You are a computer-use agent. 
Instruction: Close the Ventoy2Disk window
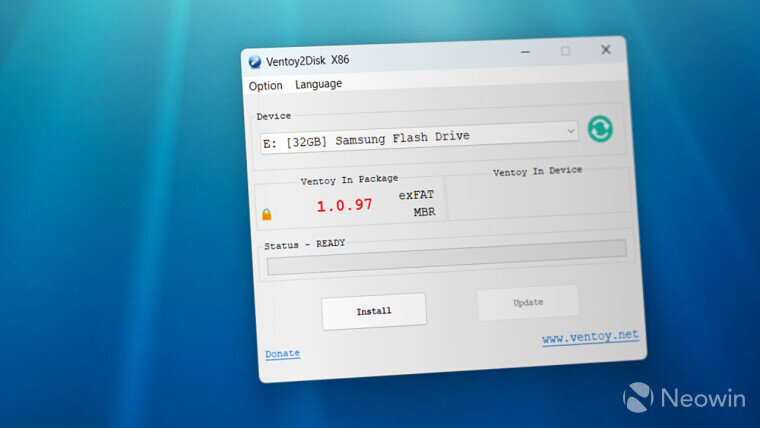(606, 49)
